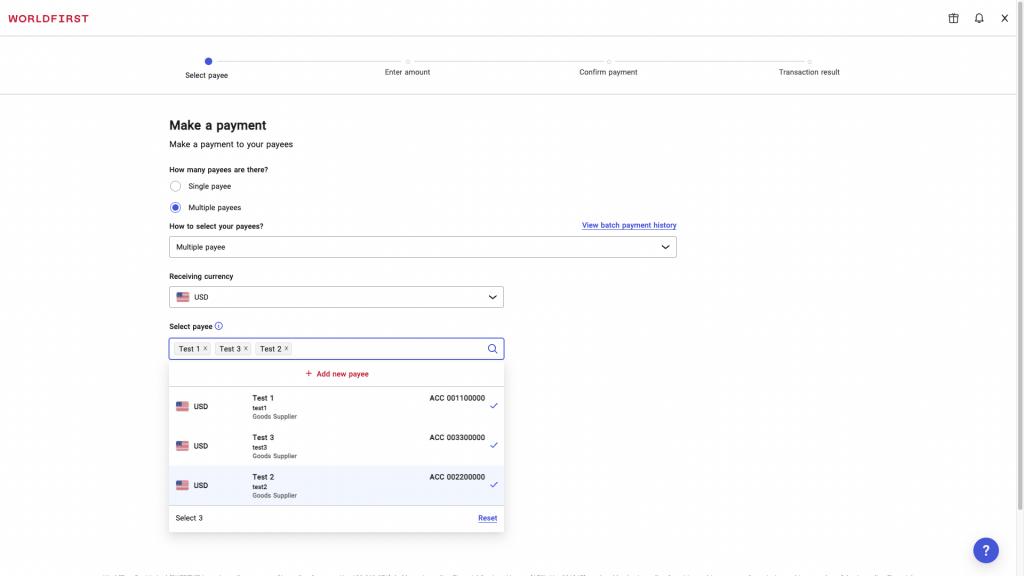Choose the Test 2 payee row
1024x576 pixels.
(x=336, y=485)
